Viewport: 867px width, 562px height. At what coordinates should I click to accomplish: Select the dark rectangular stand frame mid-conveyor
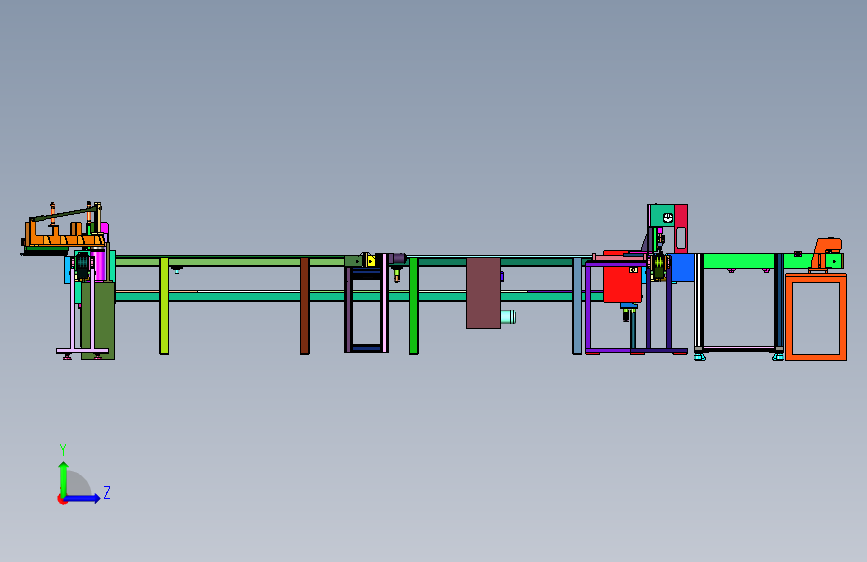pyautogui.click(x=367, y=310)
